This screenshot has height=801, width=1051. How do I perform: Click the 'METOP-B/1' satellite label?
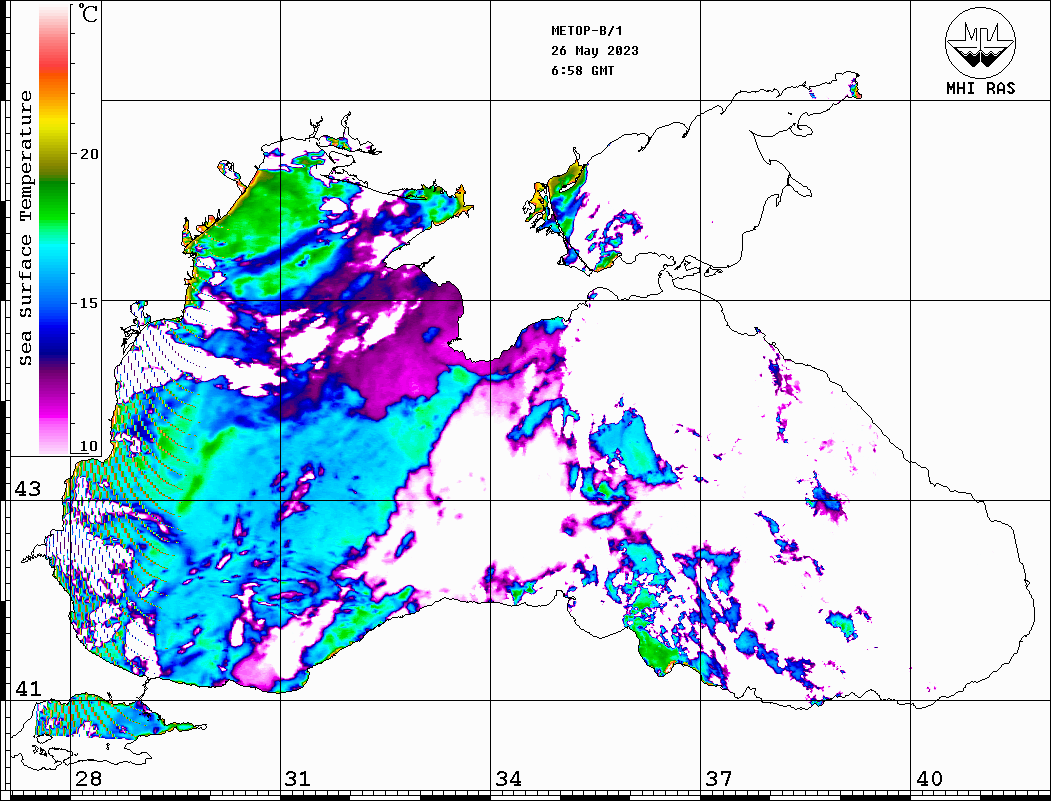(586, 31)
